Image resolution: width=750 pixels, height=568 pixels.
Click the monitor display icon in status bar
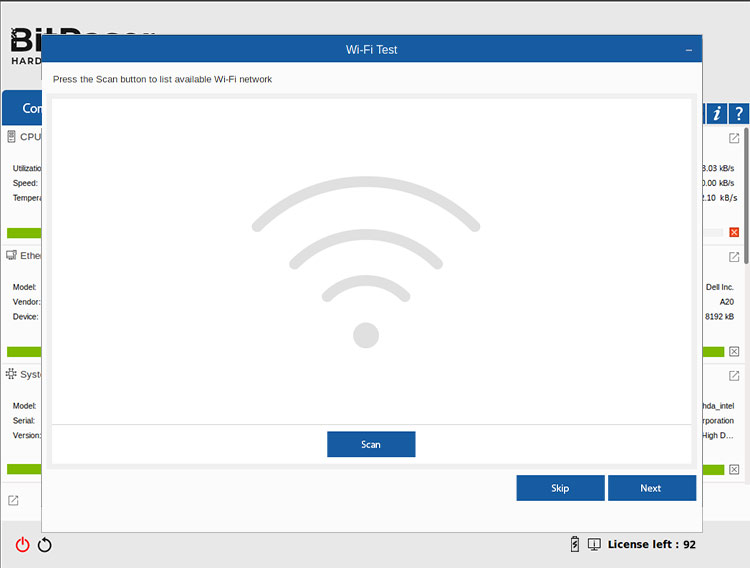click(x=594, y=544)
